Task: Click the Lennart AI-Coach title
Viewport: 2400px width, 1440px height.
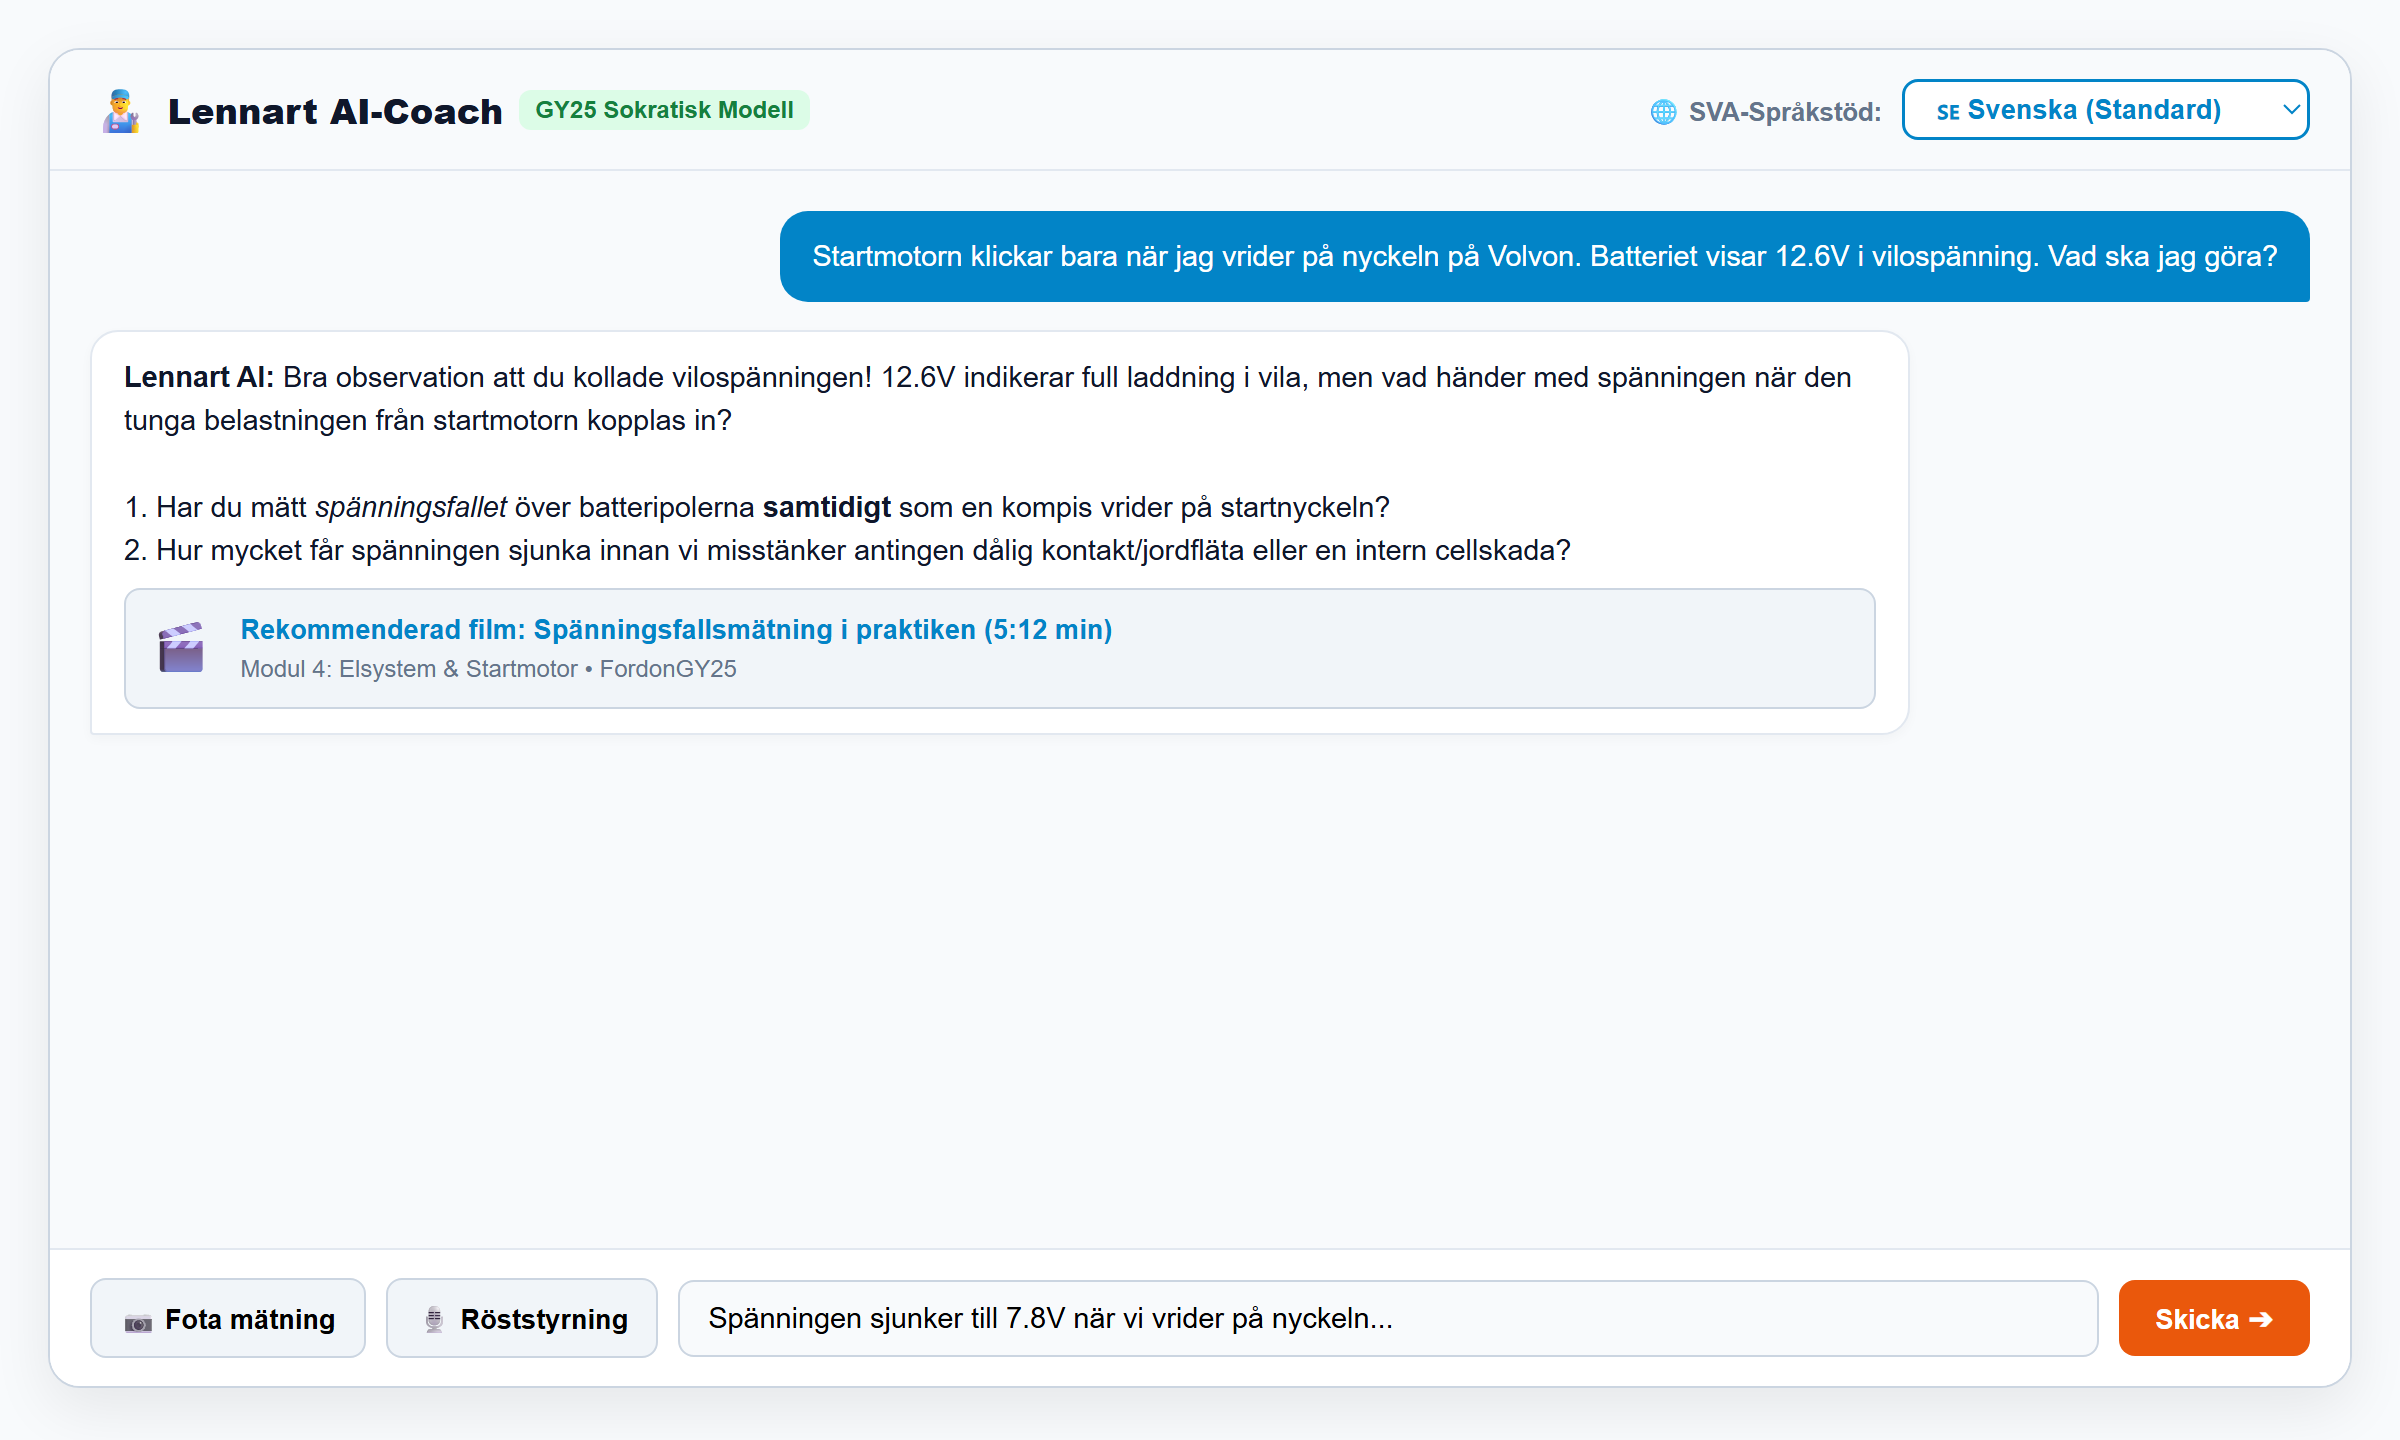Action: [x=335, y=111]
